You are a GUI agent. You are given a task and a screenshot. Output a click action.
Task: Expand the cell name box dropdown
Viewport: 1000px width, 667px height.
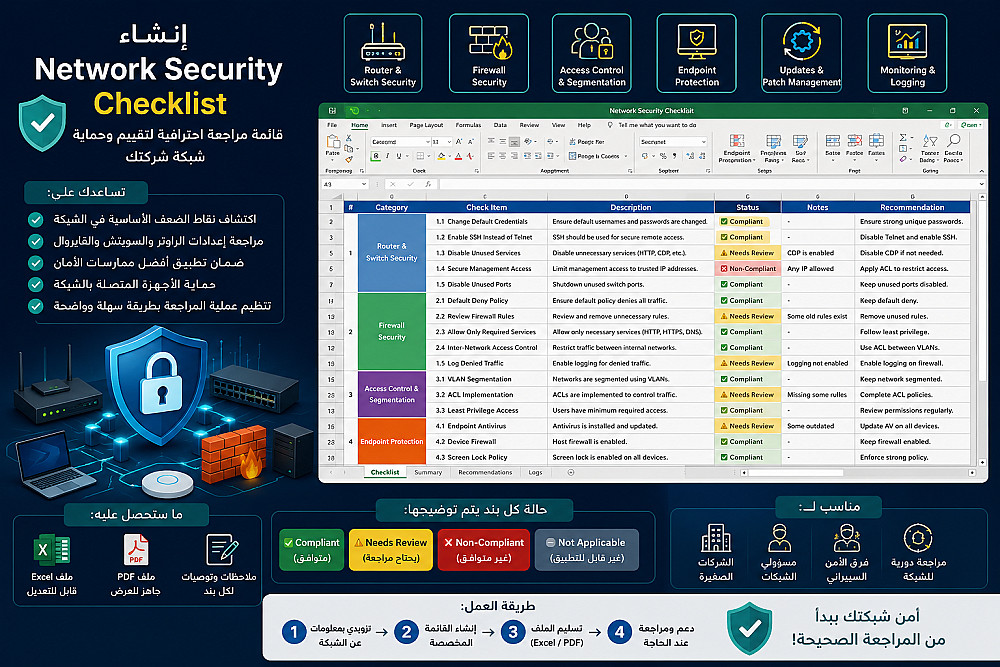click(x=364, y=184)
